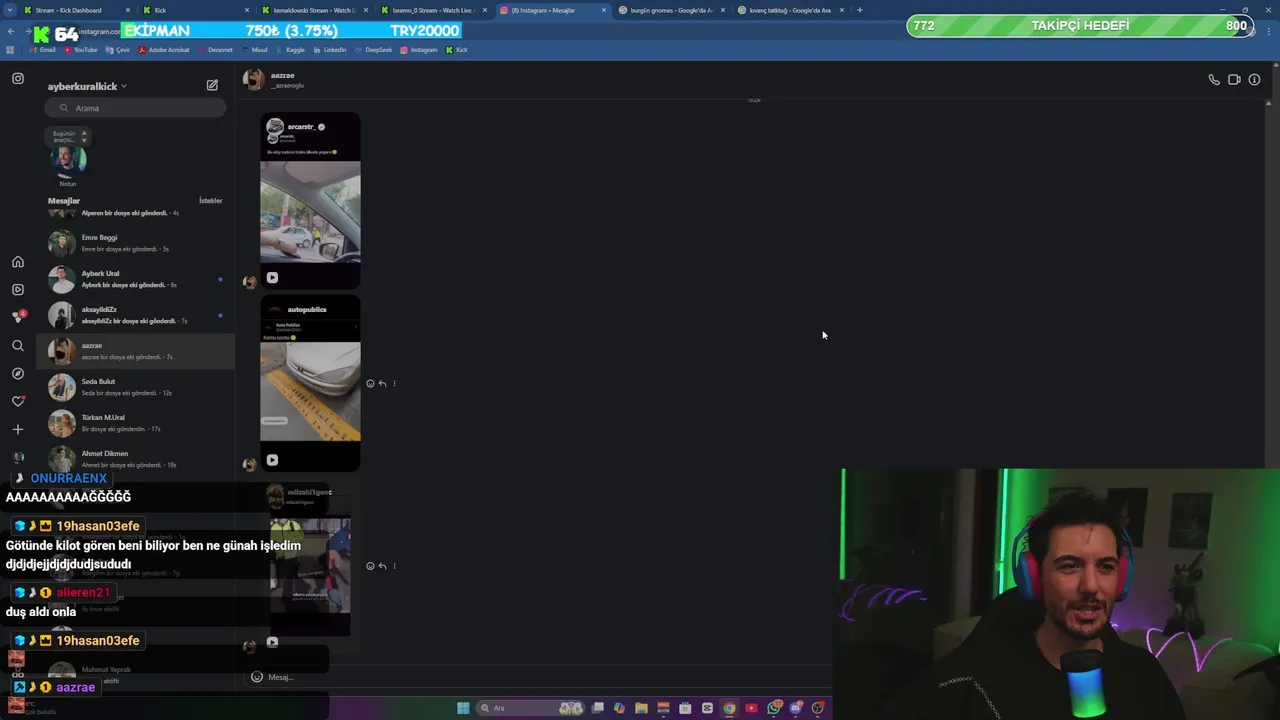The height and width of the screenshot is (720, 1280).
Task: Click the Arama search field
Action: (135, 108)
